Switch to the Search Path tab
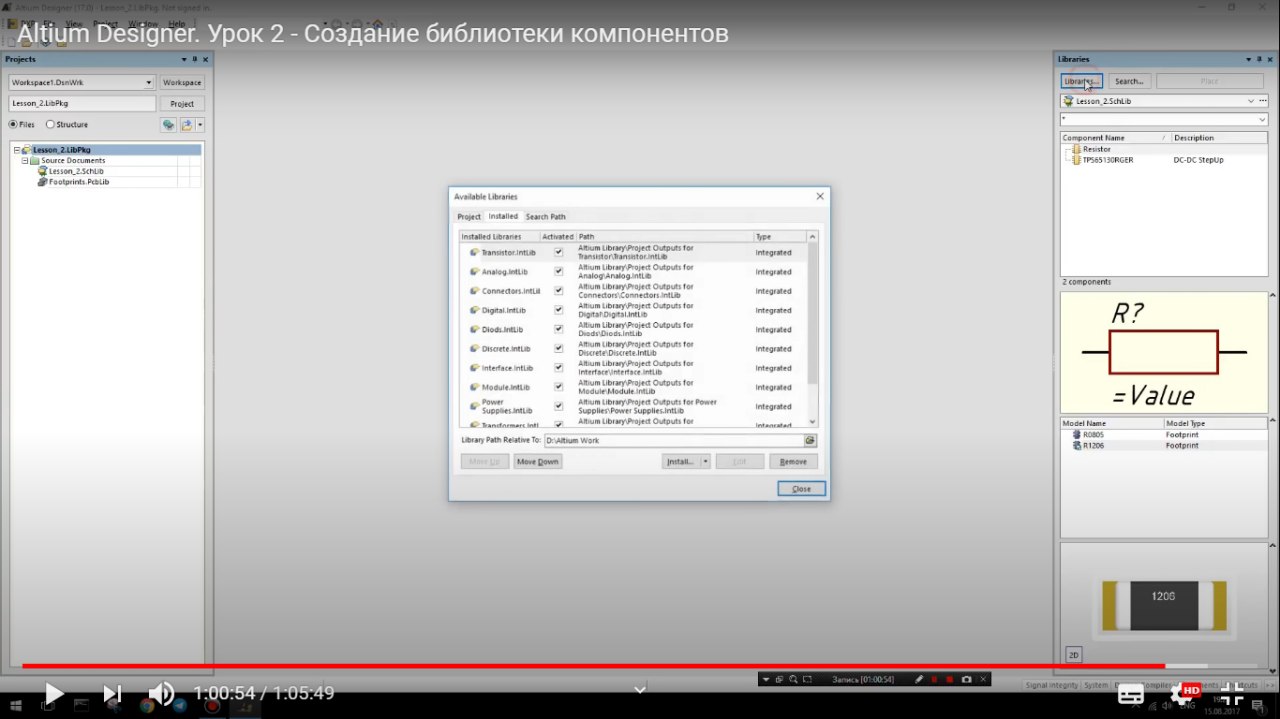1280x719 pixels. (546, 217)
